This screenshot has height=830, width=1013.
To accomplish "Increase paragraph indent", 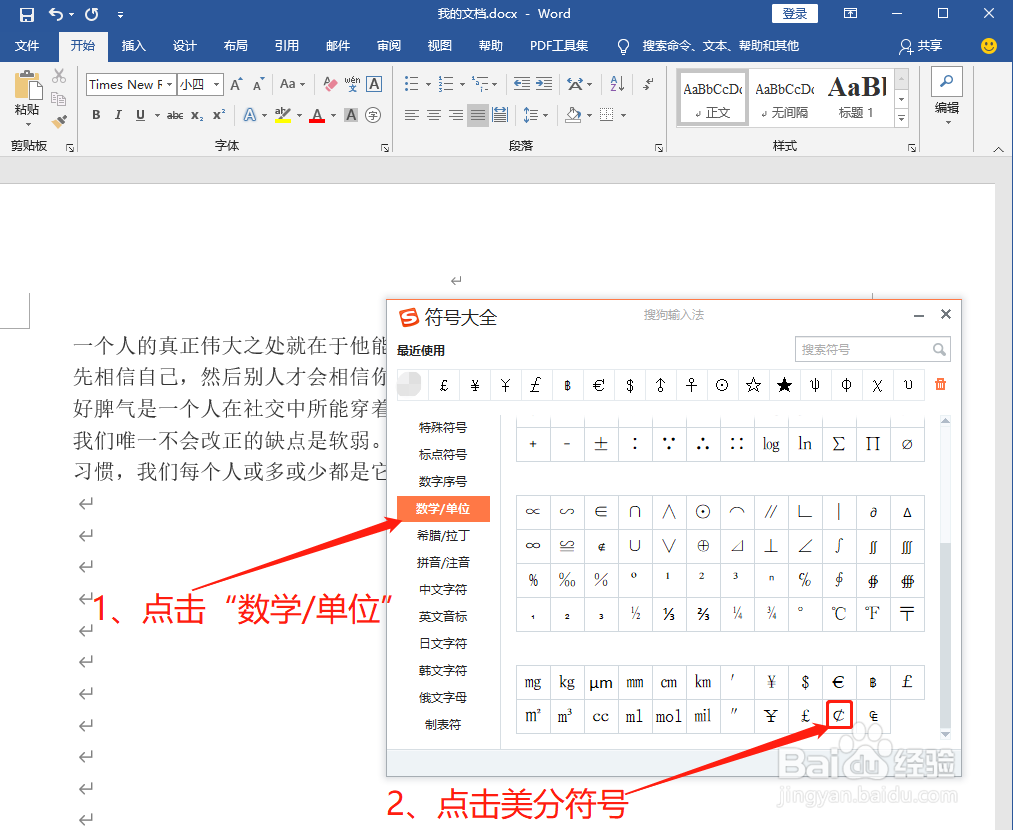I will (544, 84).
